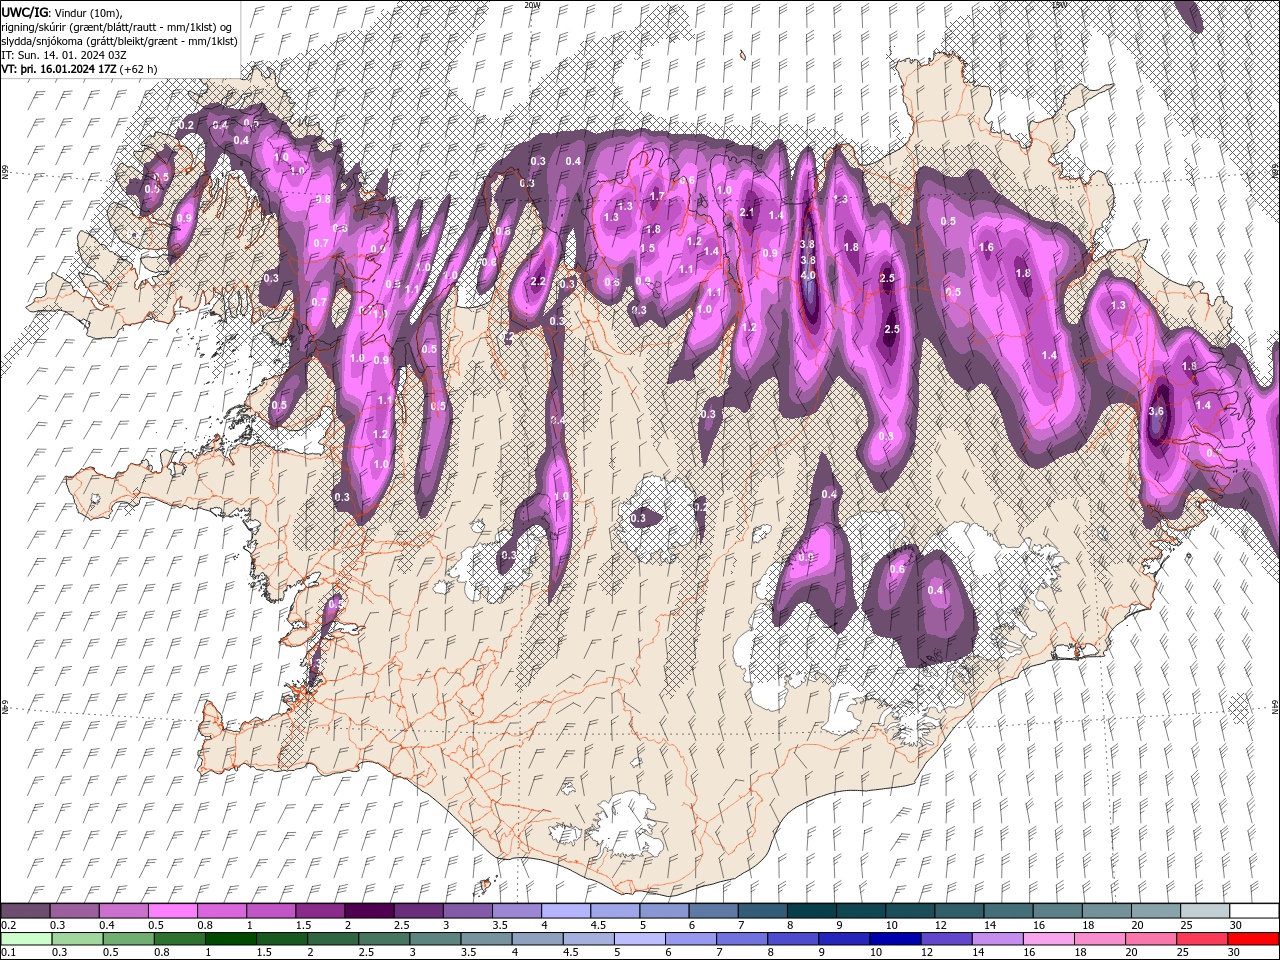Viewport: 1280px width, 960px height.
Task: Click the darkest purple 2 swatch in top legend row
Action: (368, 911)
